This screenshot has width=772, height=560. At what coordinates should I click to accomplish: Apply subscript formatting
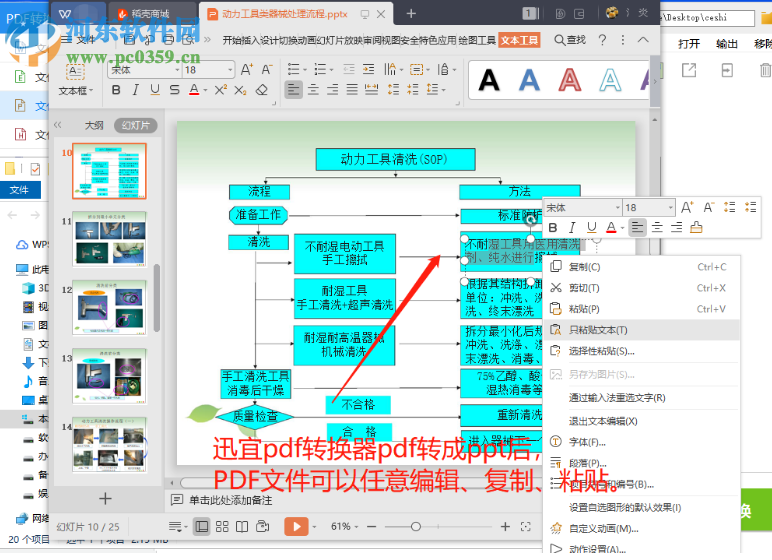coord(240,90)
